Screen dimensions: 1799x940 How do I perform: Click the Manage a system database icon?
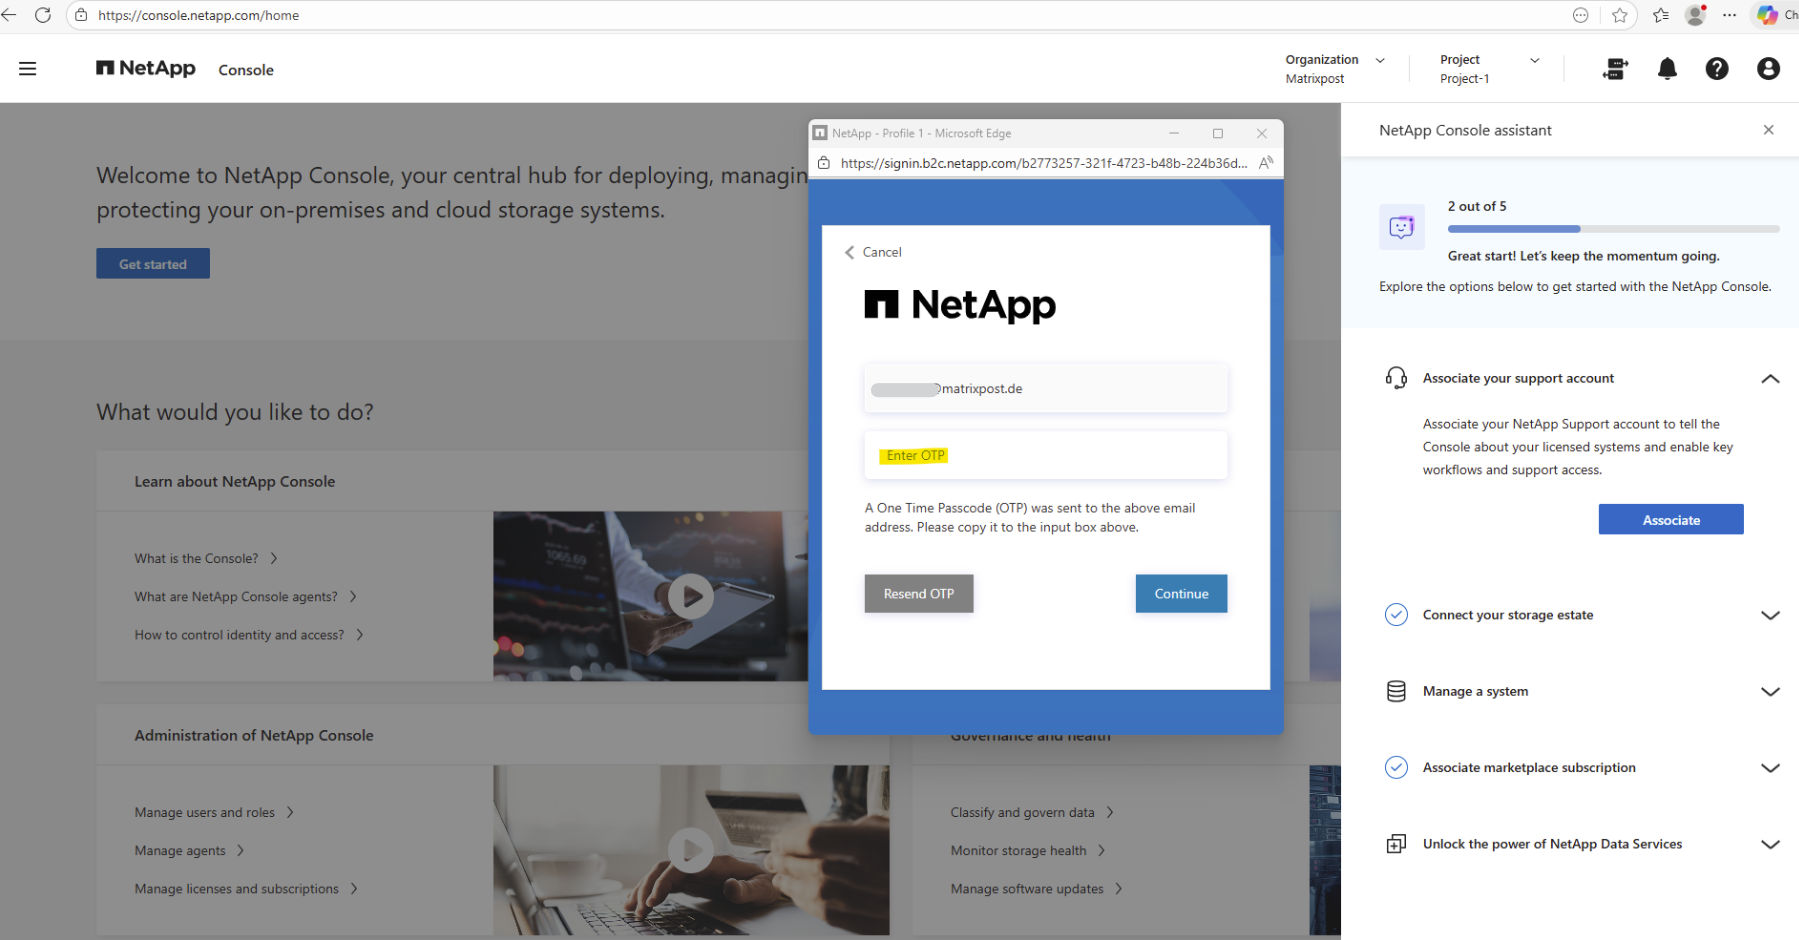coord(1396,691)
